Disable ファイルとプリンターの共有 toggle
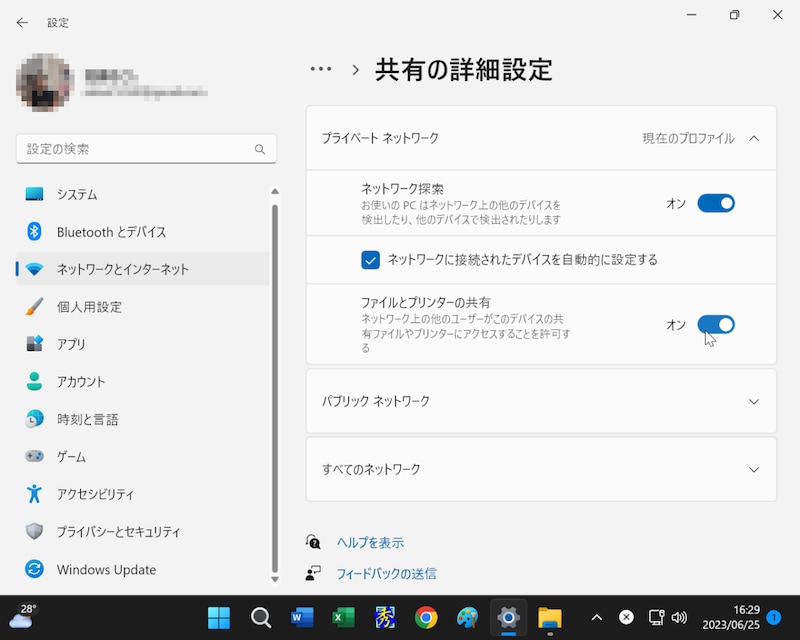800x640 pixels. (x=716, y=324)
